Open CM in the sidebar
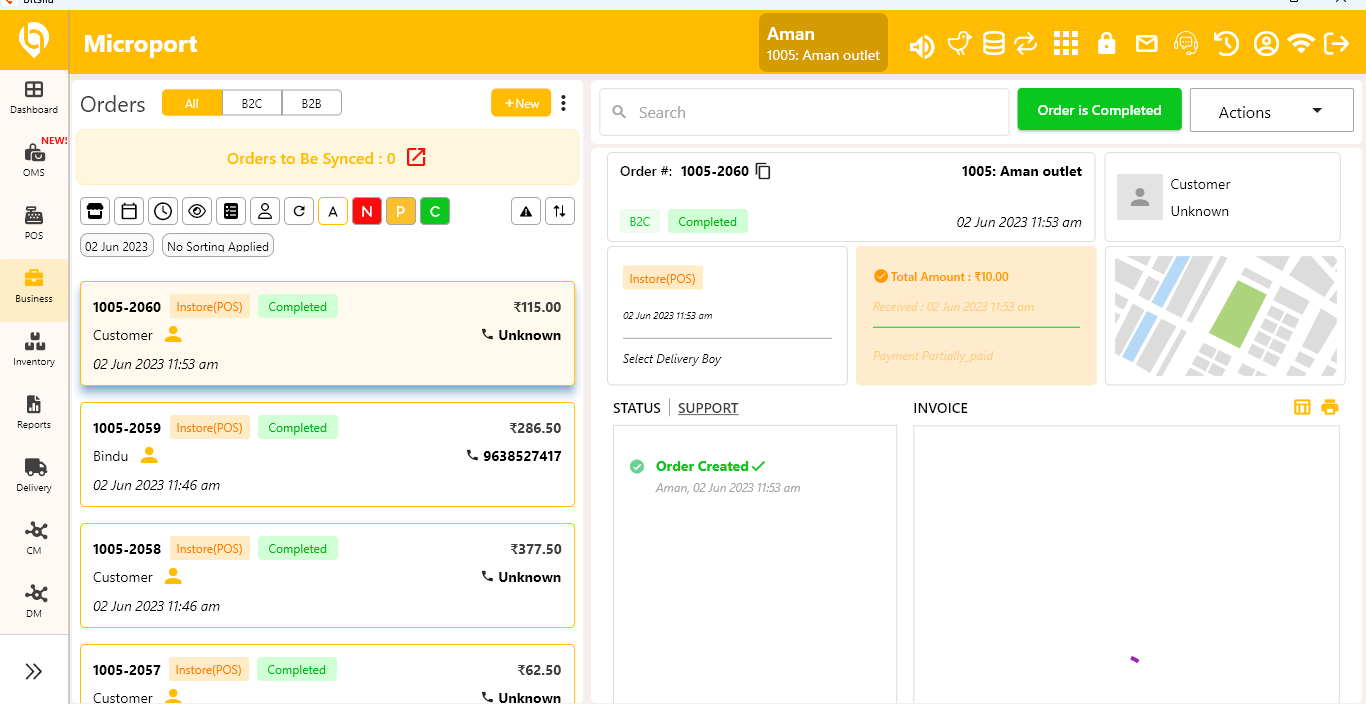Screen dimensions: 1366x704 coord(34,538)
